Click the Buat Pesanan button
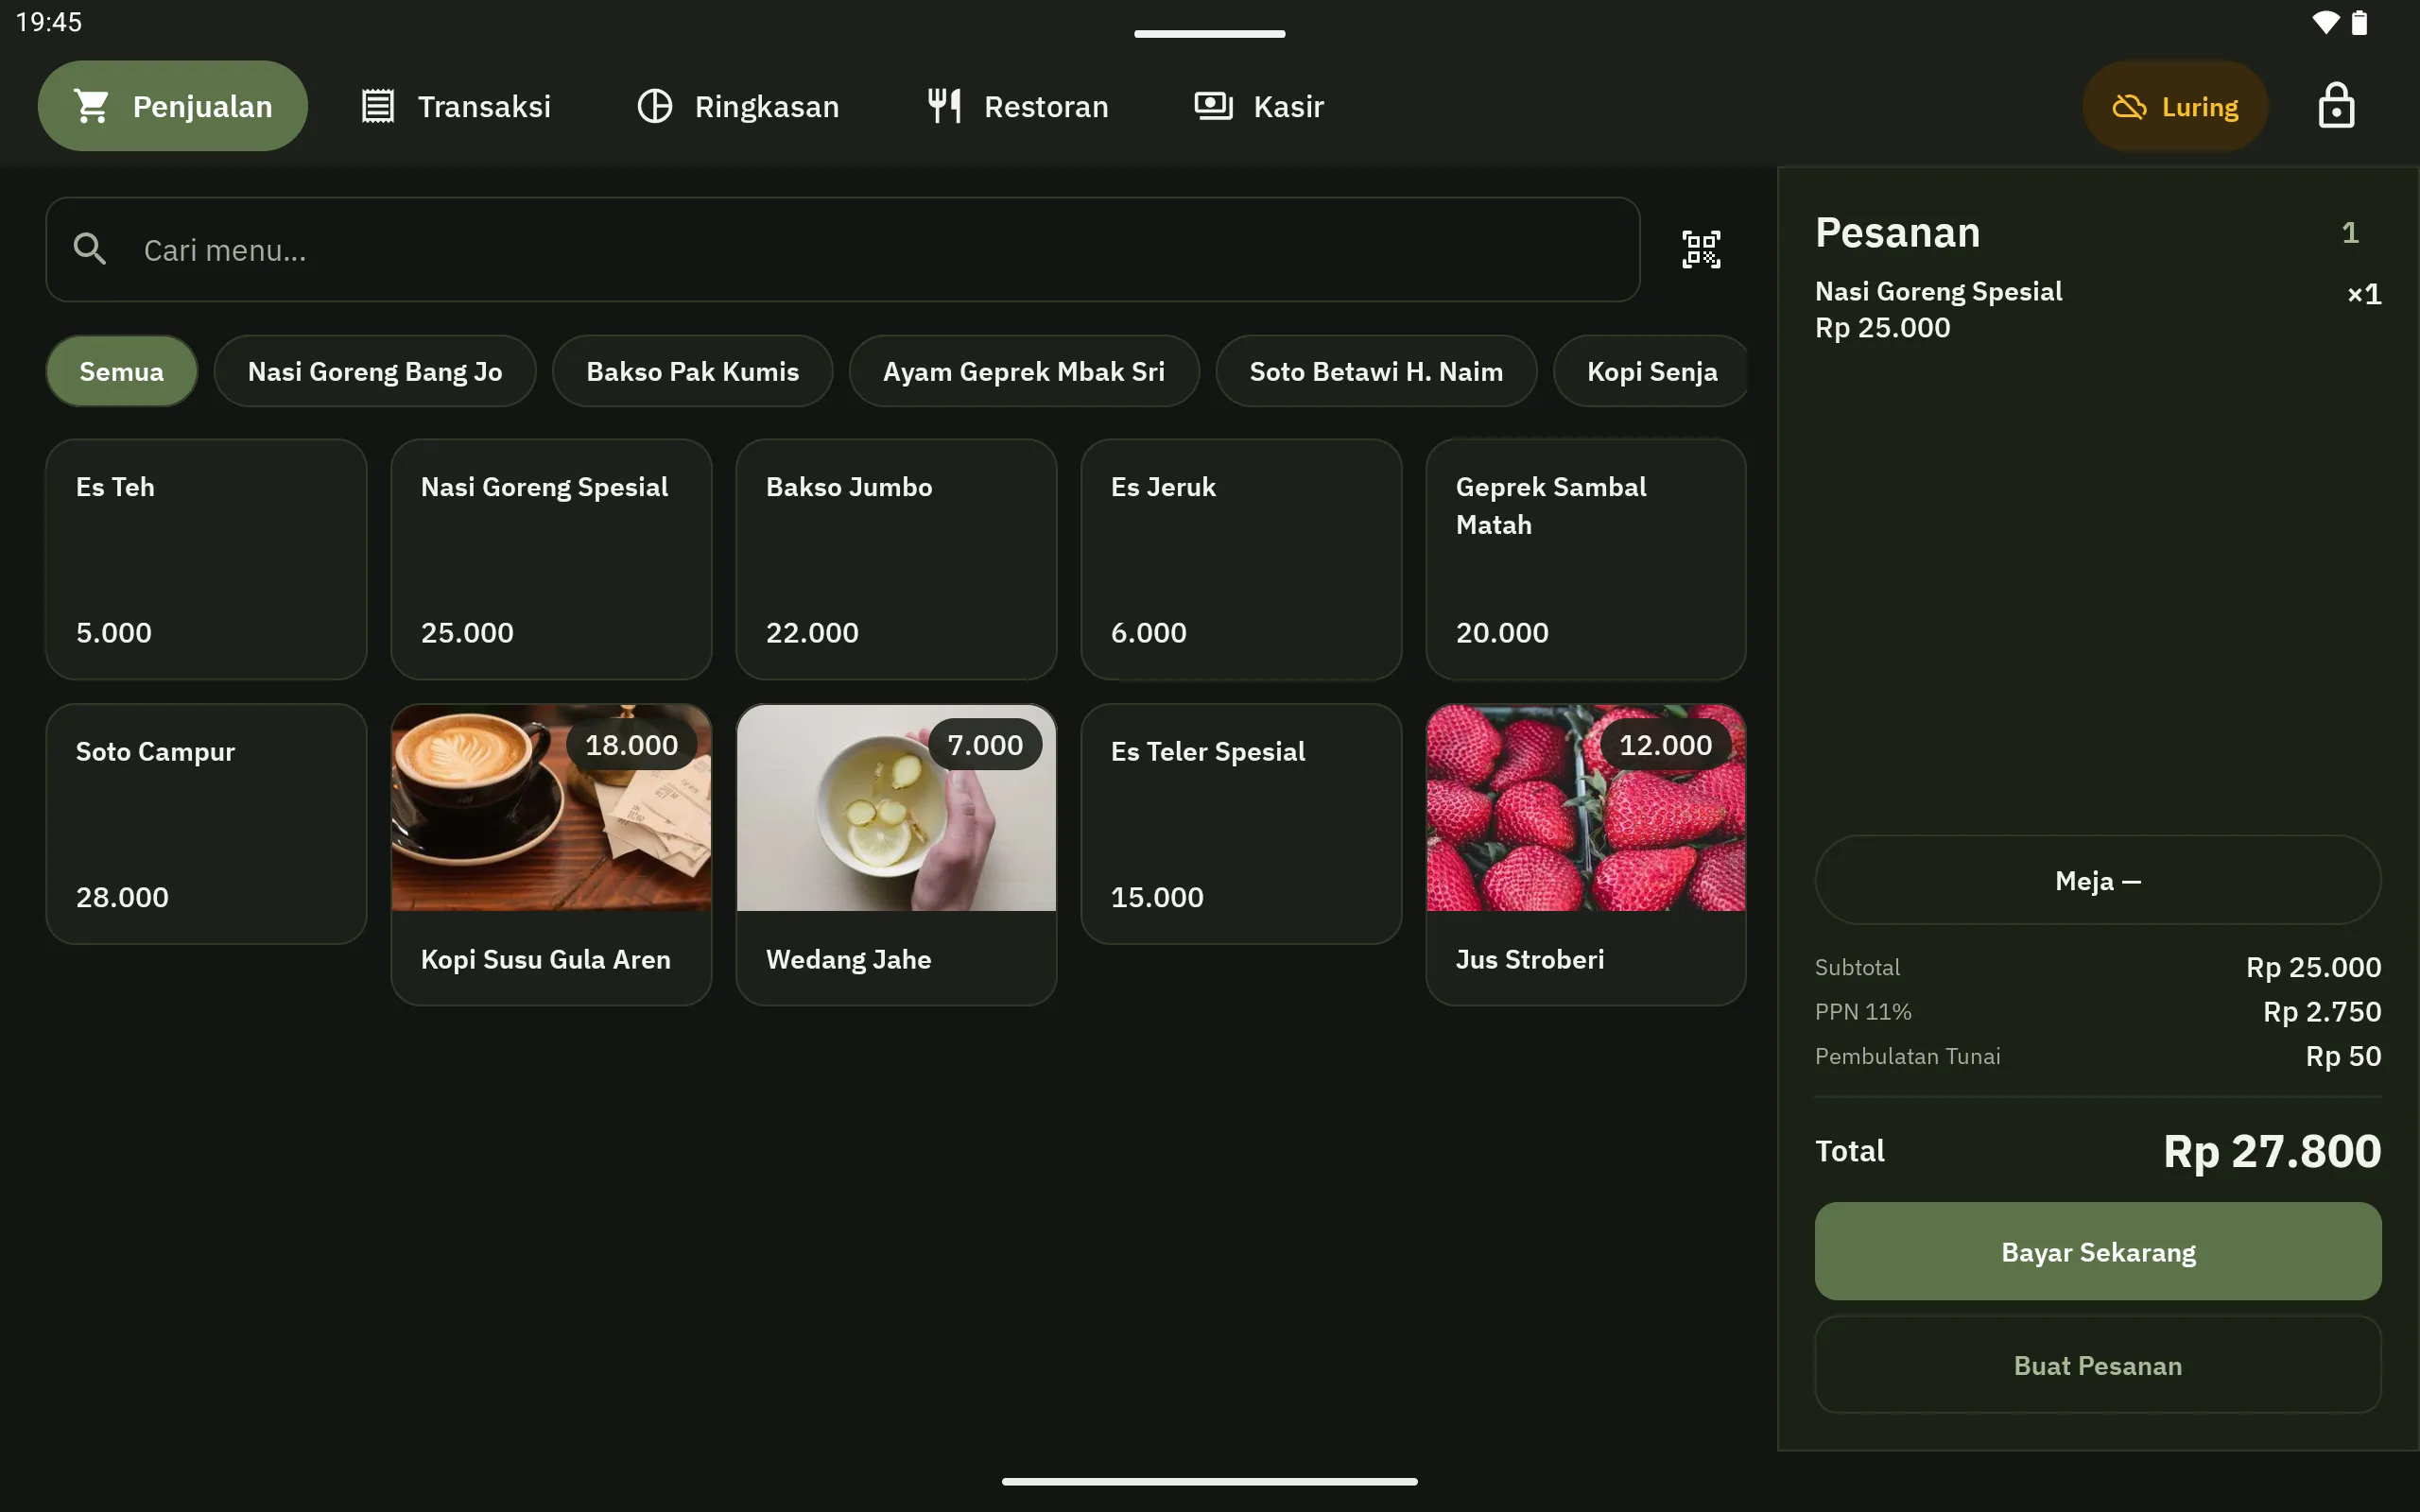2420x1512 pixels. pos(2098,1365)
